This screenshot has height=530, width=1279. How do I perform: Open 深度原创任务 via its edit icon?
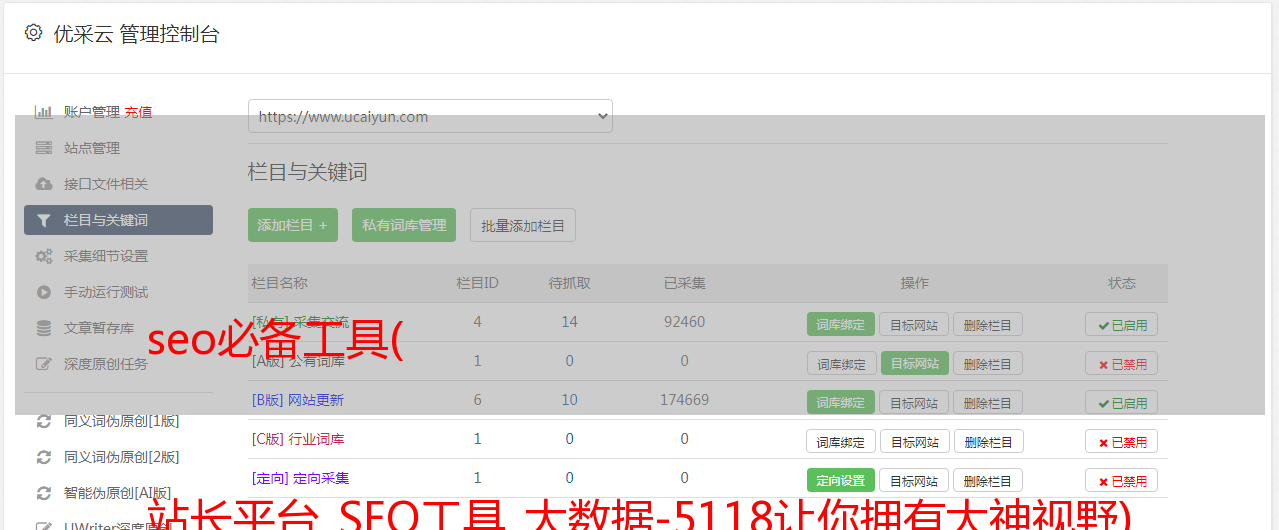pos(44,364)
